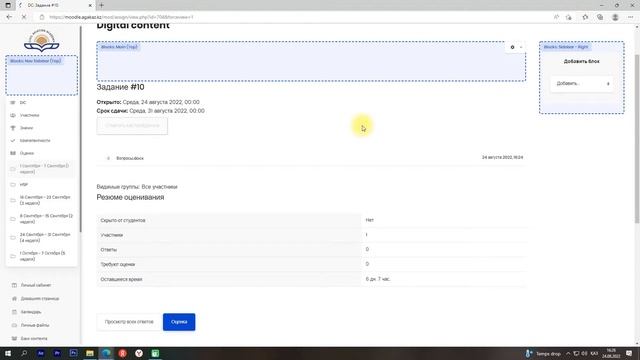Open the '1 Октября - 7 Октября' section

(x=42, y=256)
